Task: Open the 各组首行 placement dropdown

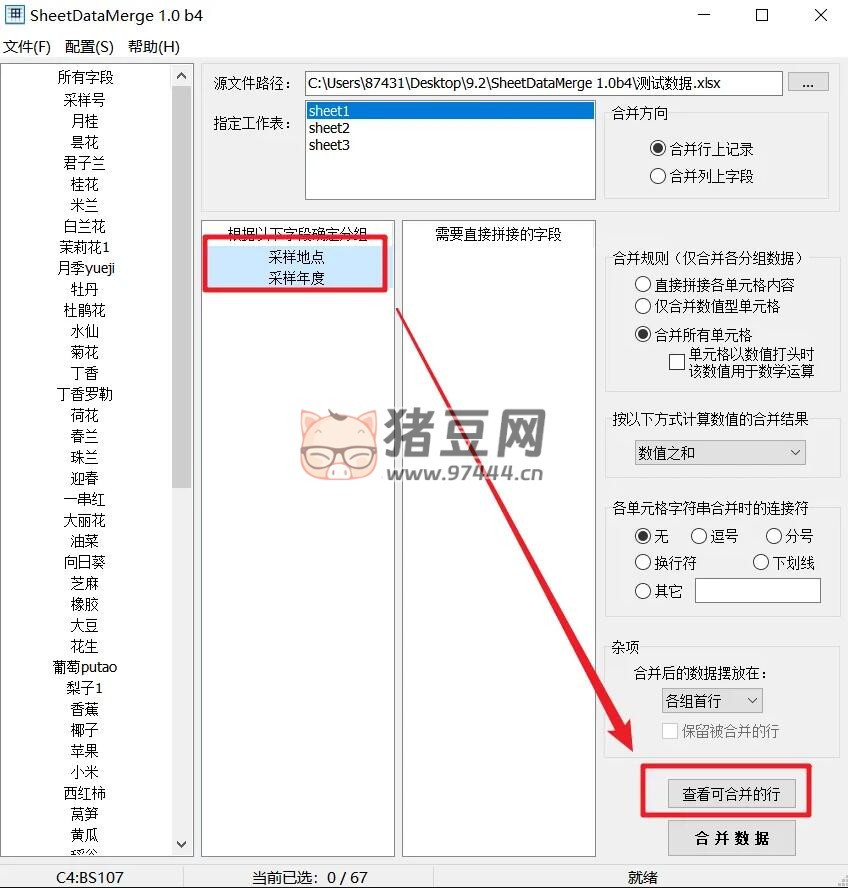Action: (x=712, y=701)
